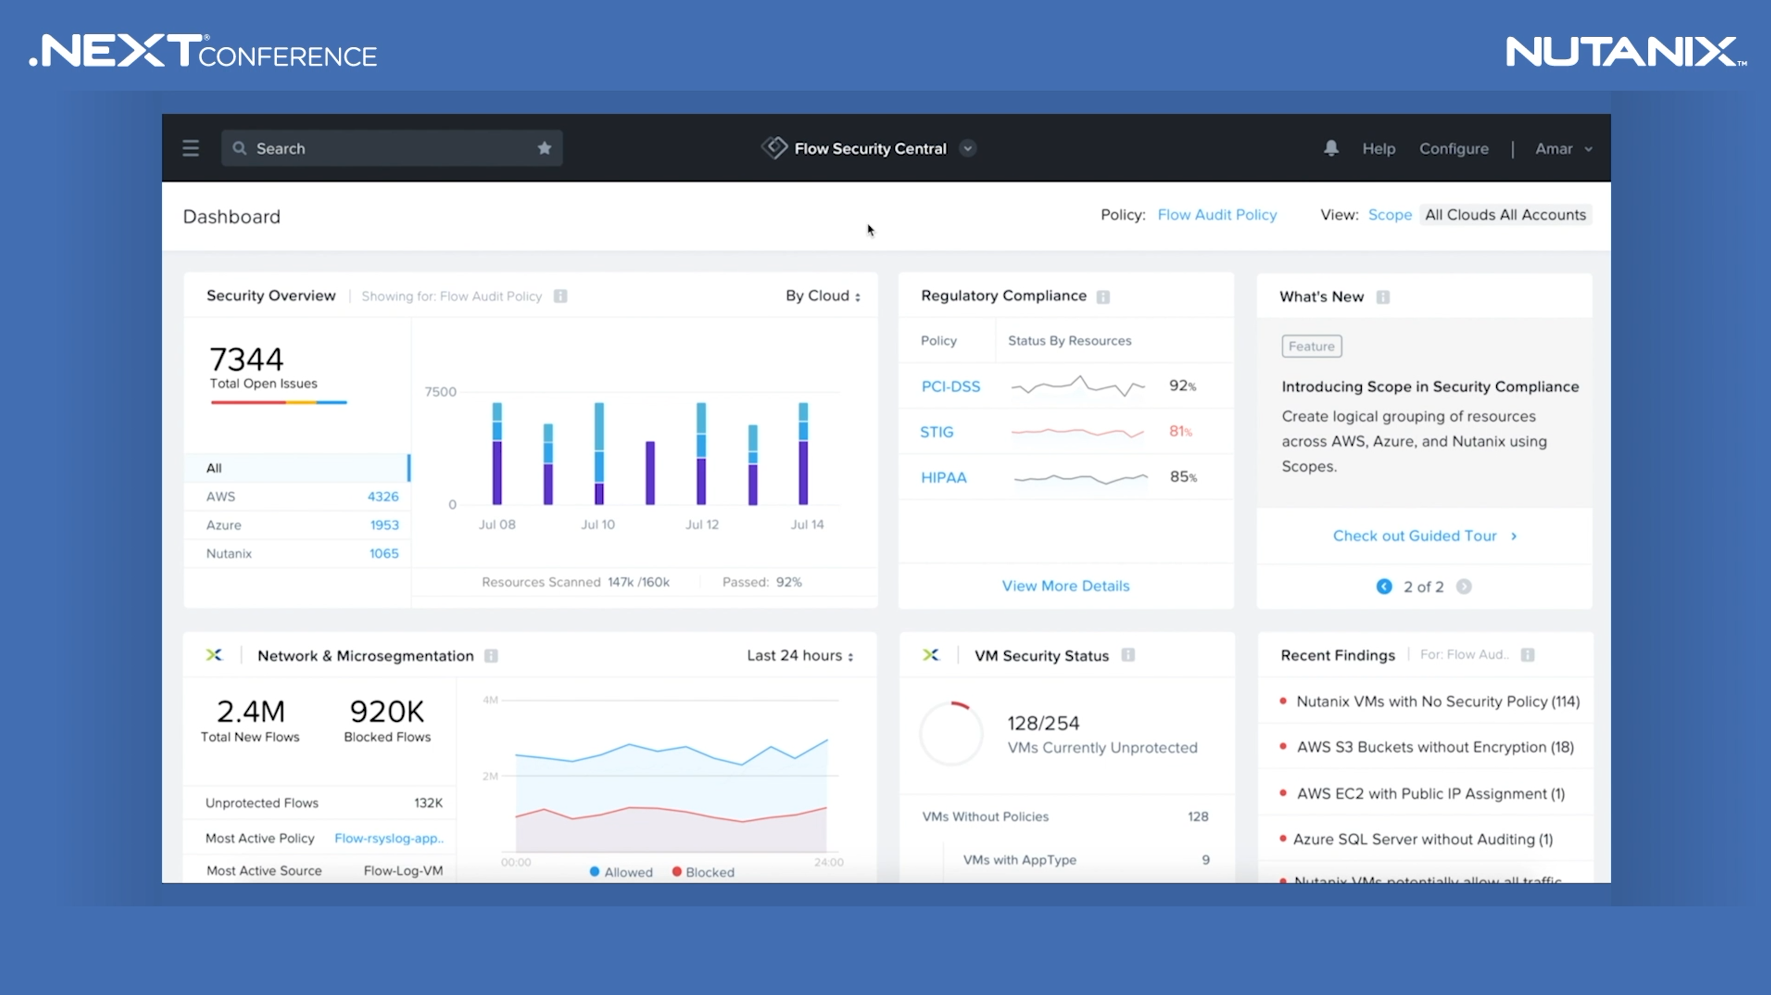Screen dimensions: 1771x995
Task: Show What's New info icon
Action: 1383,297
